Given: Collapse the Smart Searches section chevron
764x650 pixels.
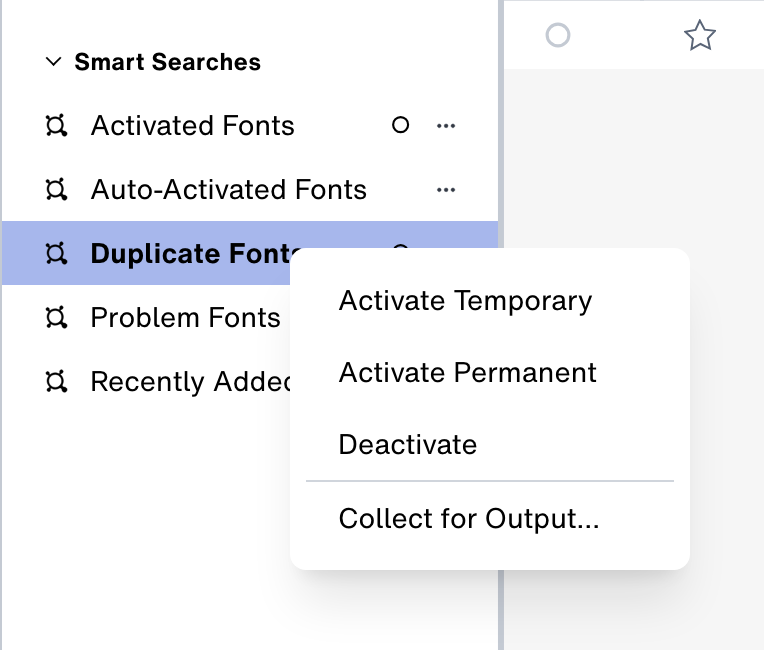Looking at the screenshot, I should click(x=53, y=62).
